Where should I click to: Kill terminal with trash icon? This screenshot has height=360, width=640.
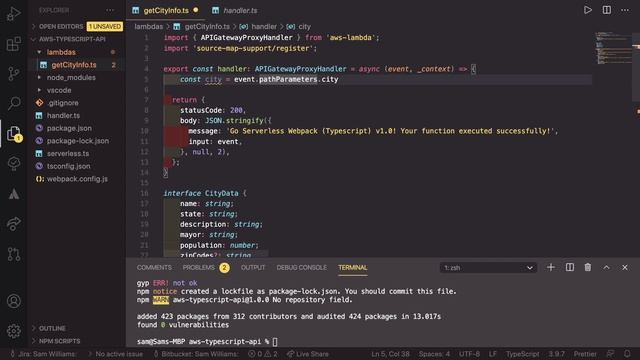pyautogui.click(x=588, y=267)
